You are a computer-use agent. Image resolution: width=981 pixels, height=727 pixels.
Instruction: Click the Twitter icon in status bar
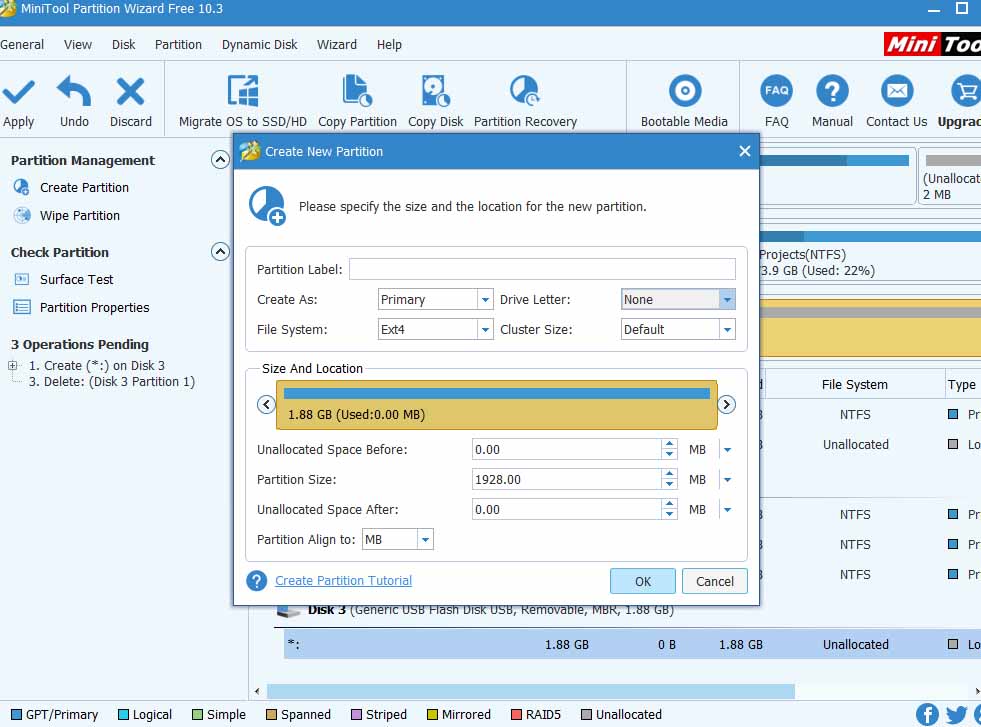click(x=956, y=714)
